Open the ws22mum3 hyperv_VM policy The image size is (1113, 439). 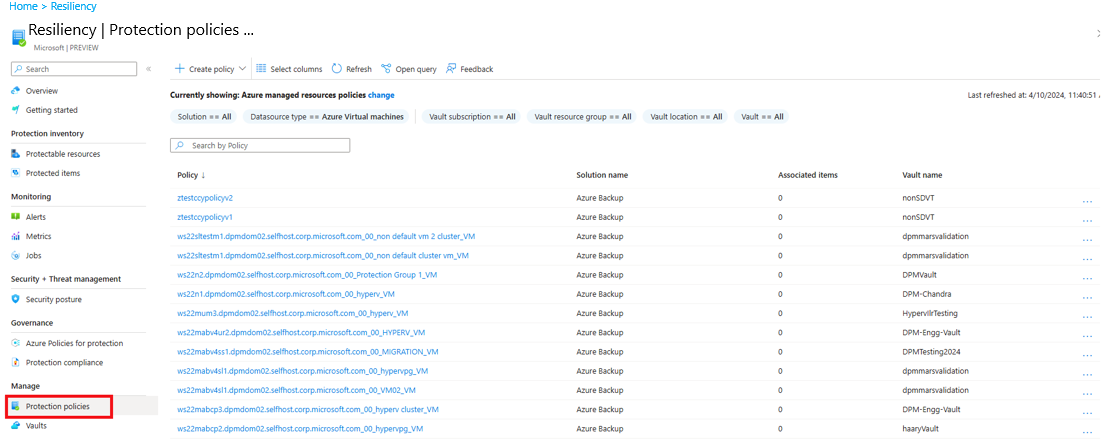coord(292,313)
